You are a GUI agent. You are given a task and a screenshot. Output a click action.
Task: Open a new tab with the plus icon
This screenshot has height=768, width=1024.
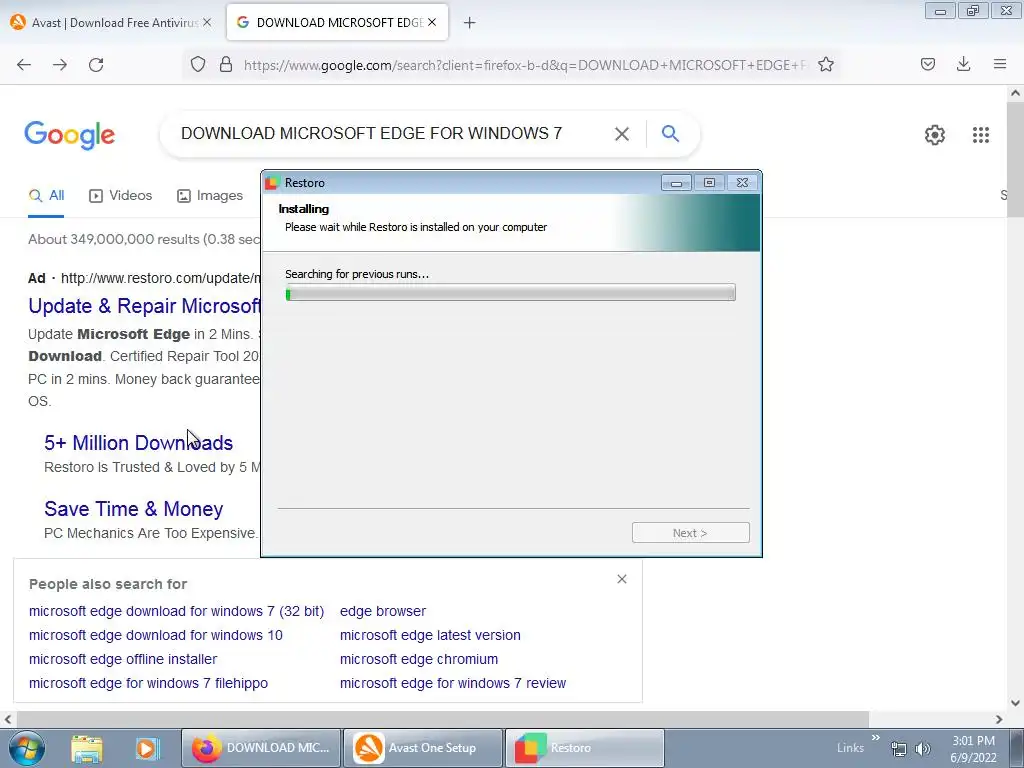pos(469,23)
